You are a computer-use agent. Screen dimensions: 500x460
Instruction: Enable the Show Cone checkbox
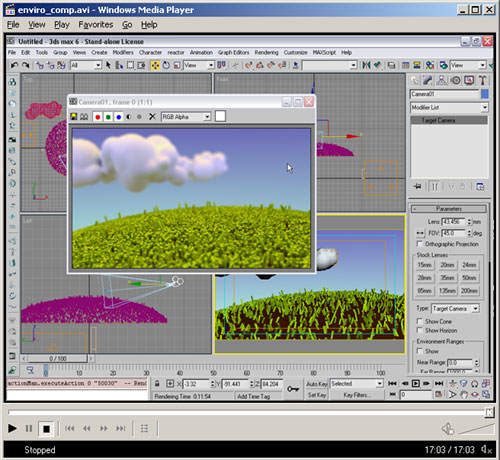(x=420, y=321)
